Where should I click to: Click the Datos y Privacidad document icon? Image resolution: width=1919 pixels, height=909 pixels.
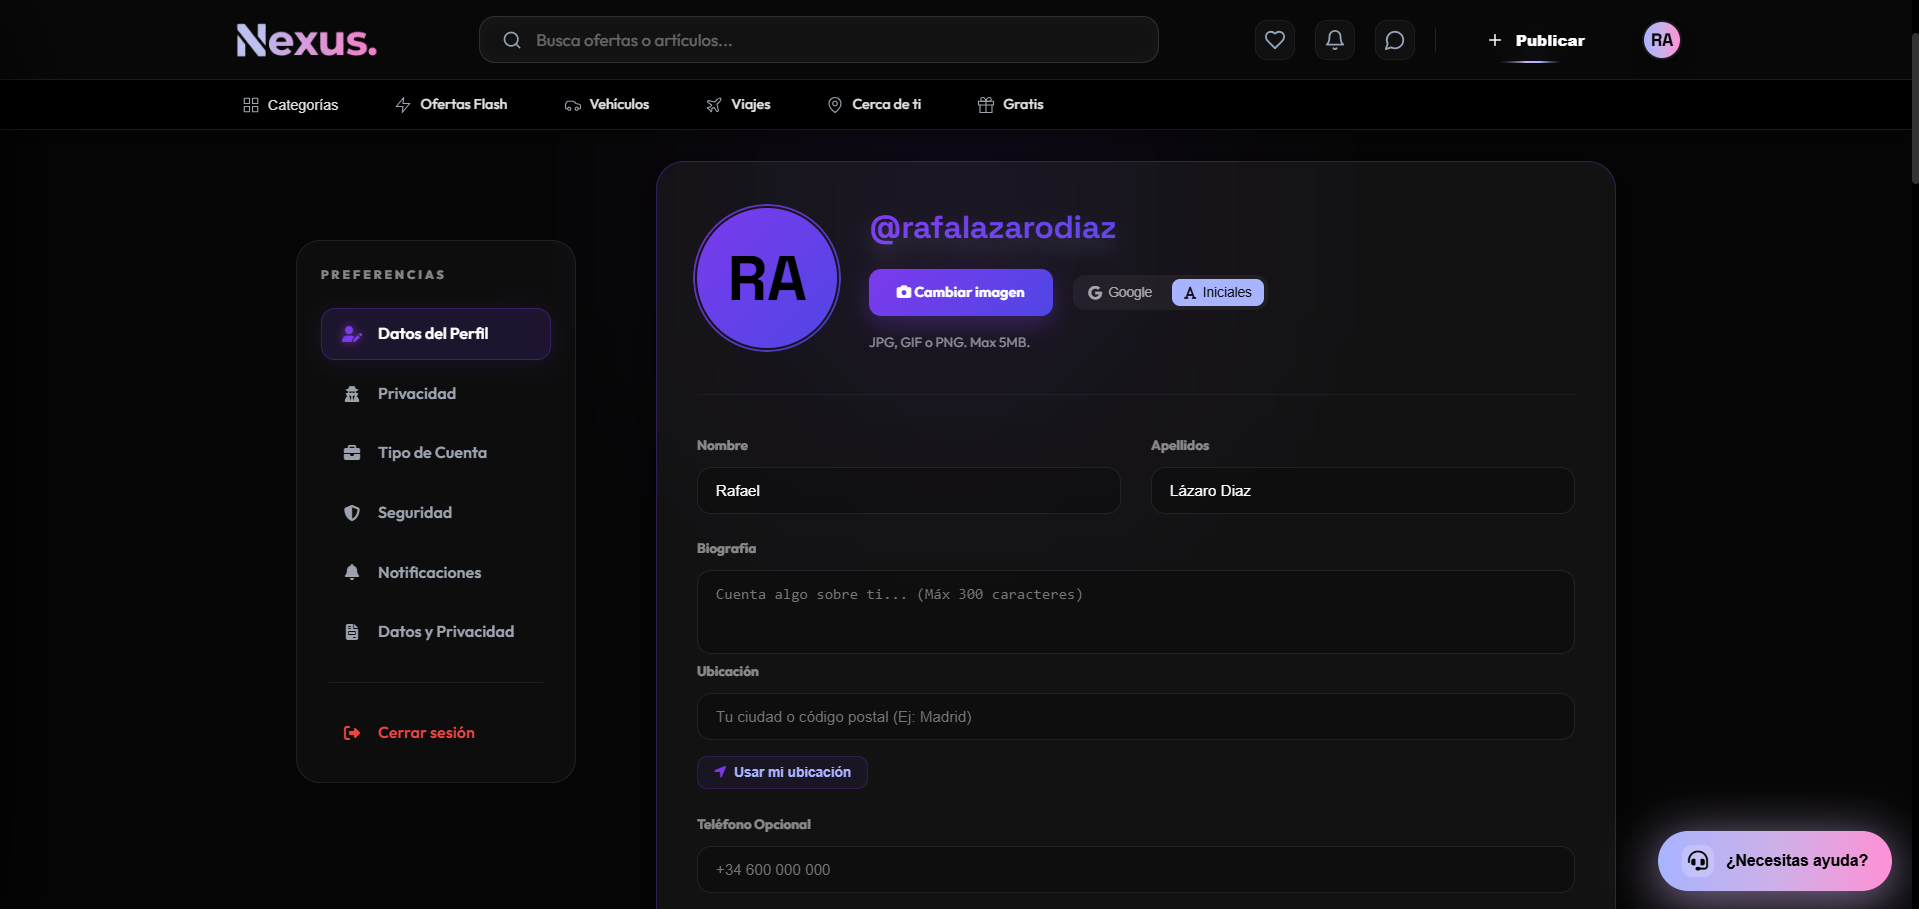(352, 632)
